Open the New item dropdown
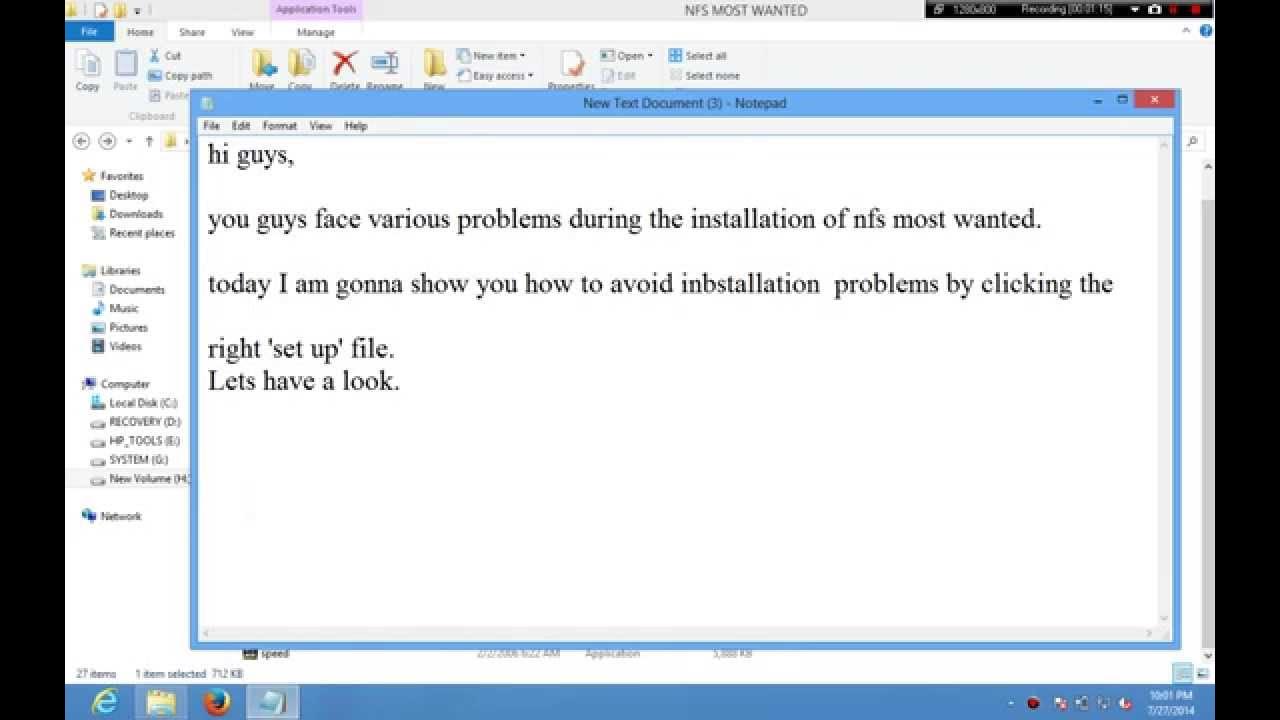 pyautogui.click(x=491, y=56)
